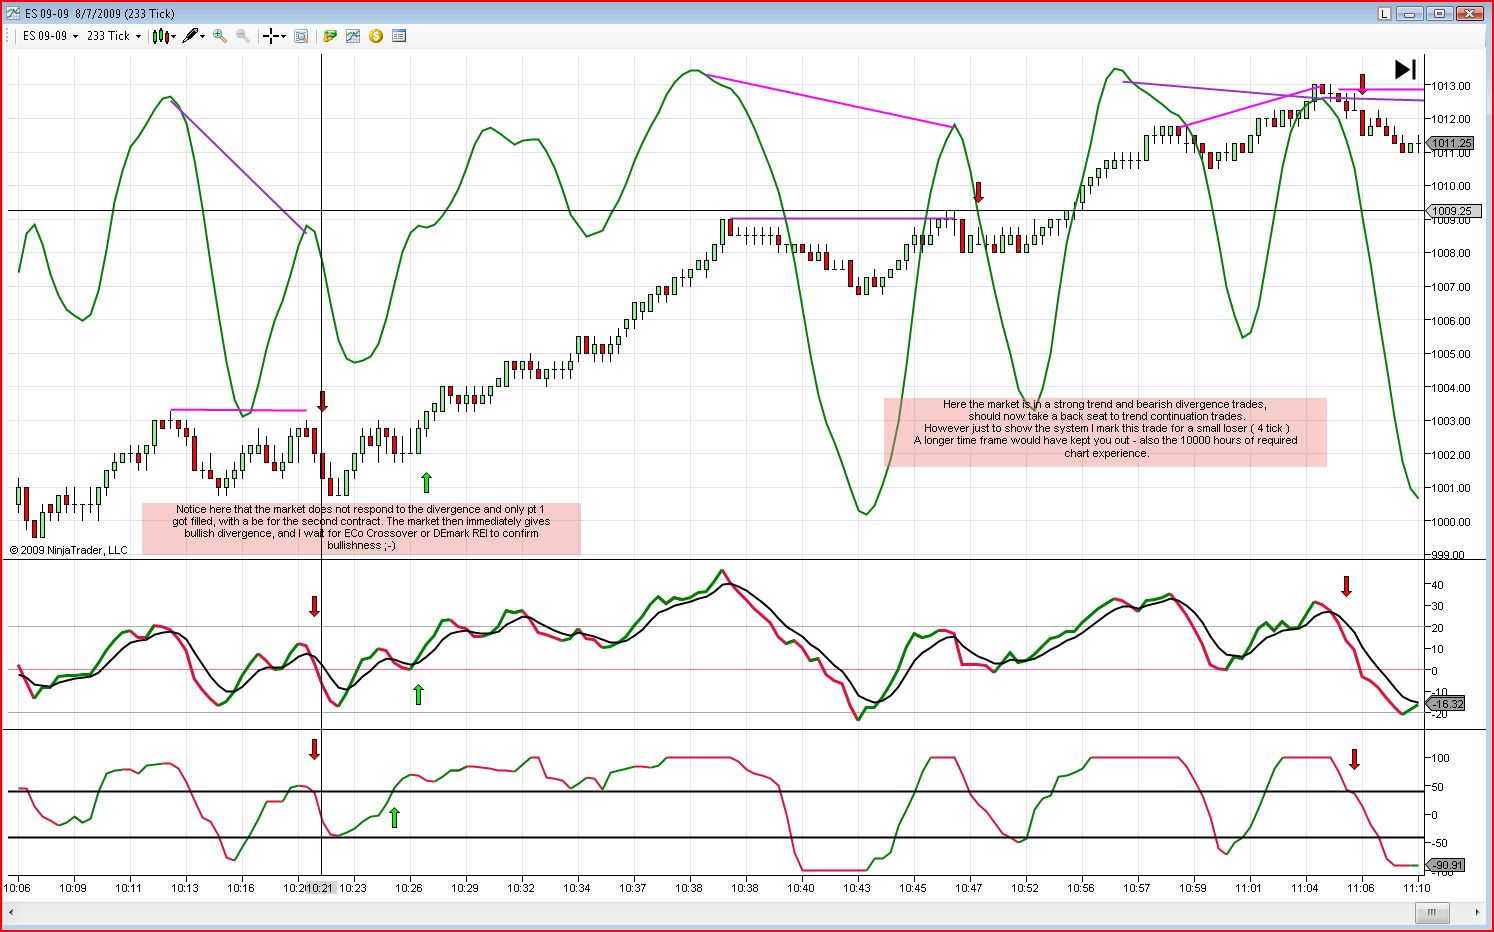The height and width of the screenshot is (932, 1494).
Task: Open the chart style candlestick icon
Action: (161, 36)
